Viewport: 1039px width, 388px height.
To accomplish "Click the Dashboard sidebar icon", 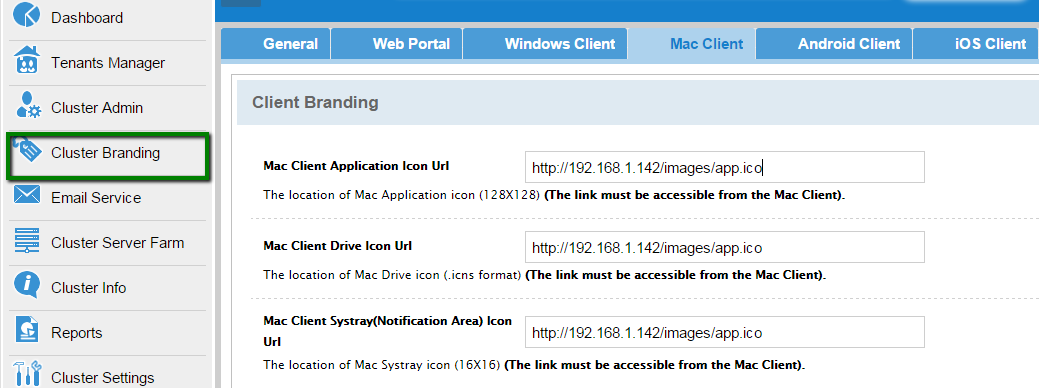I will 27,15.
